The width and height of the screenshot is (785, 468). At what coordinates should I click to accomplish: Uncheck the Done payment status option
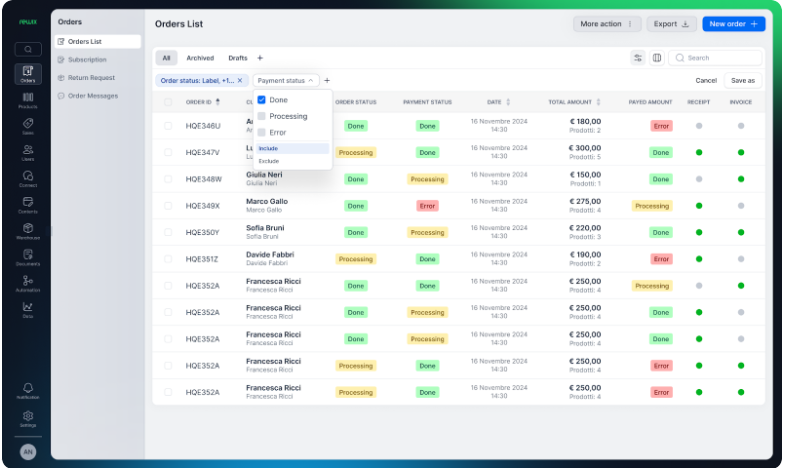tap(262, 100)
